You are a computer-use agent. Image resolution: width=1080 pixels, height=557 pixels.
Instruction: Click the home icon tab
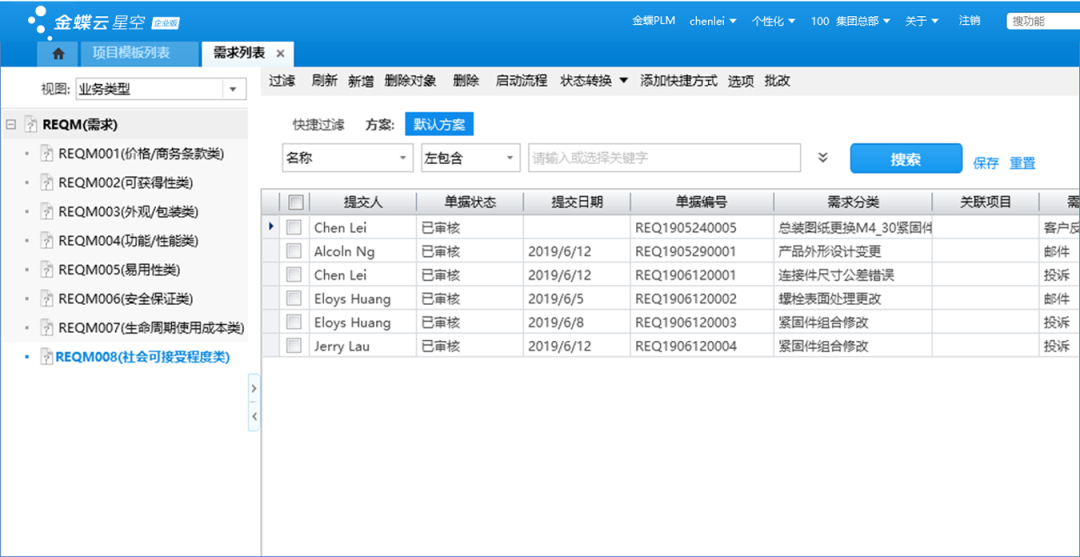(58, 53)
